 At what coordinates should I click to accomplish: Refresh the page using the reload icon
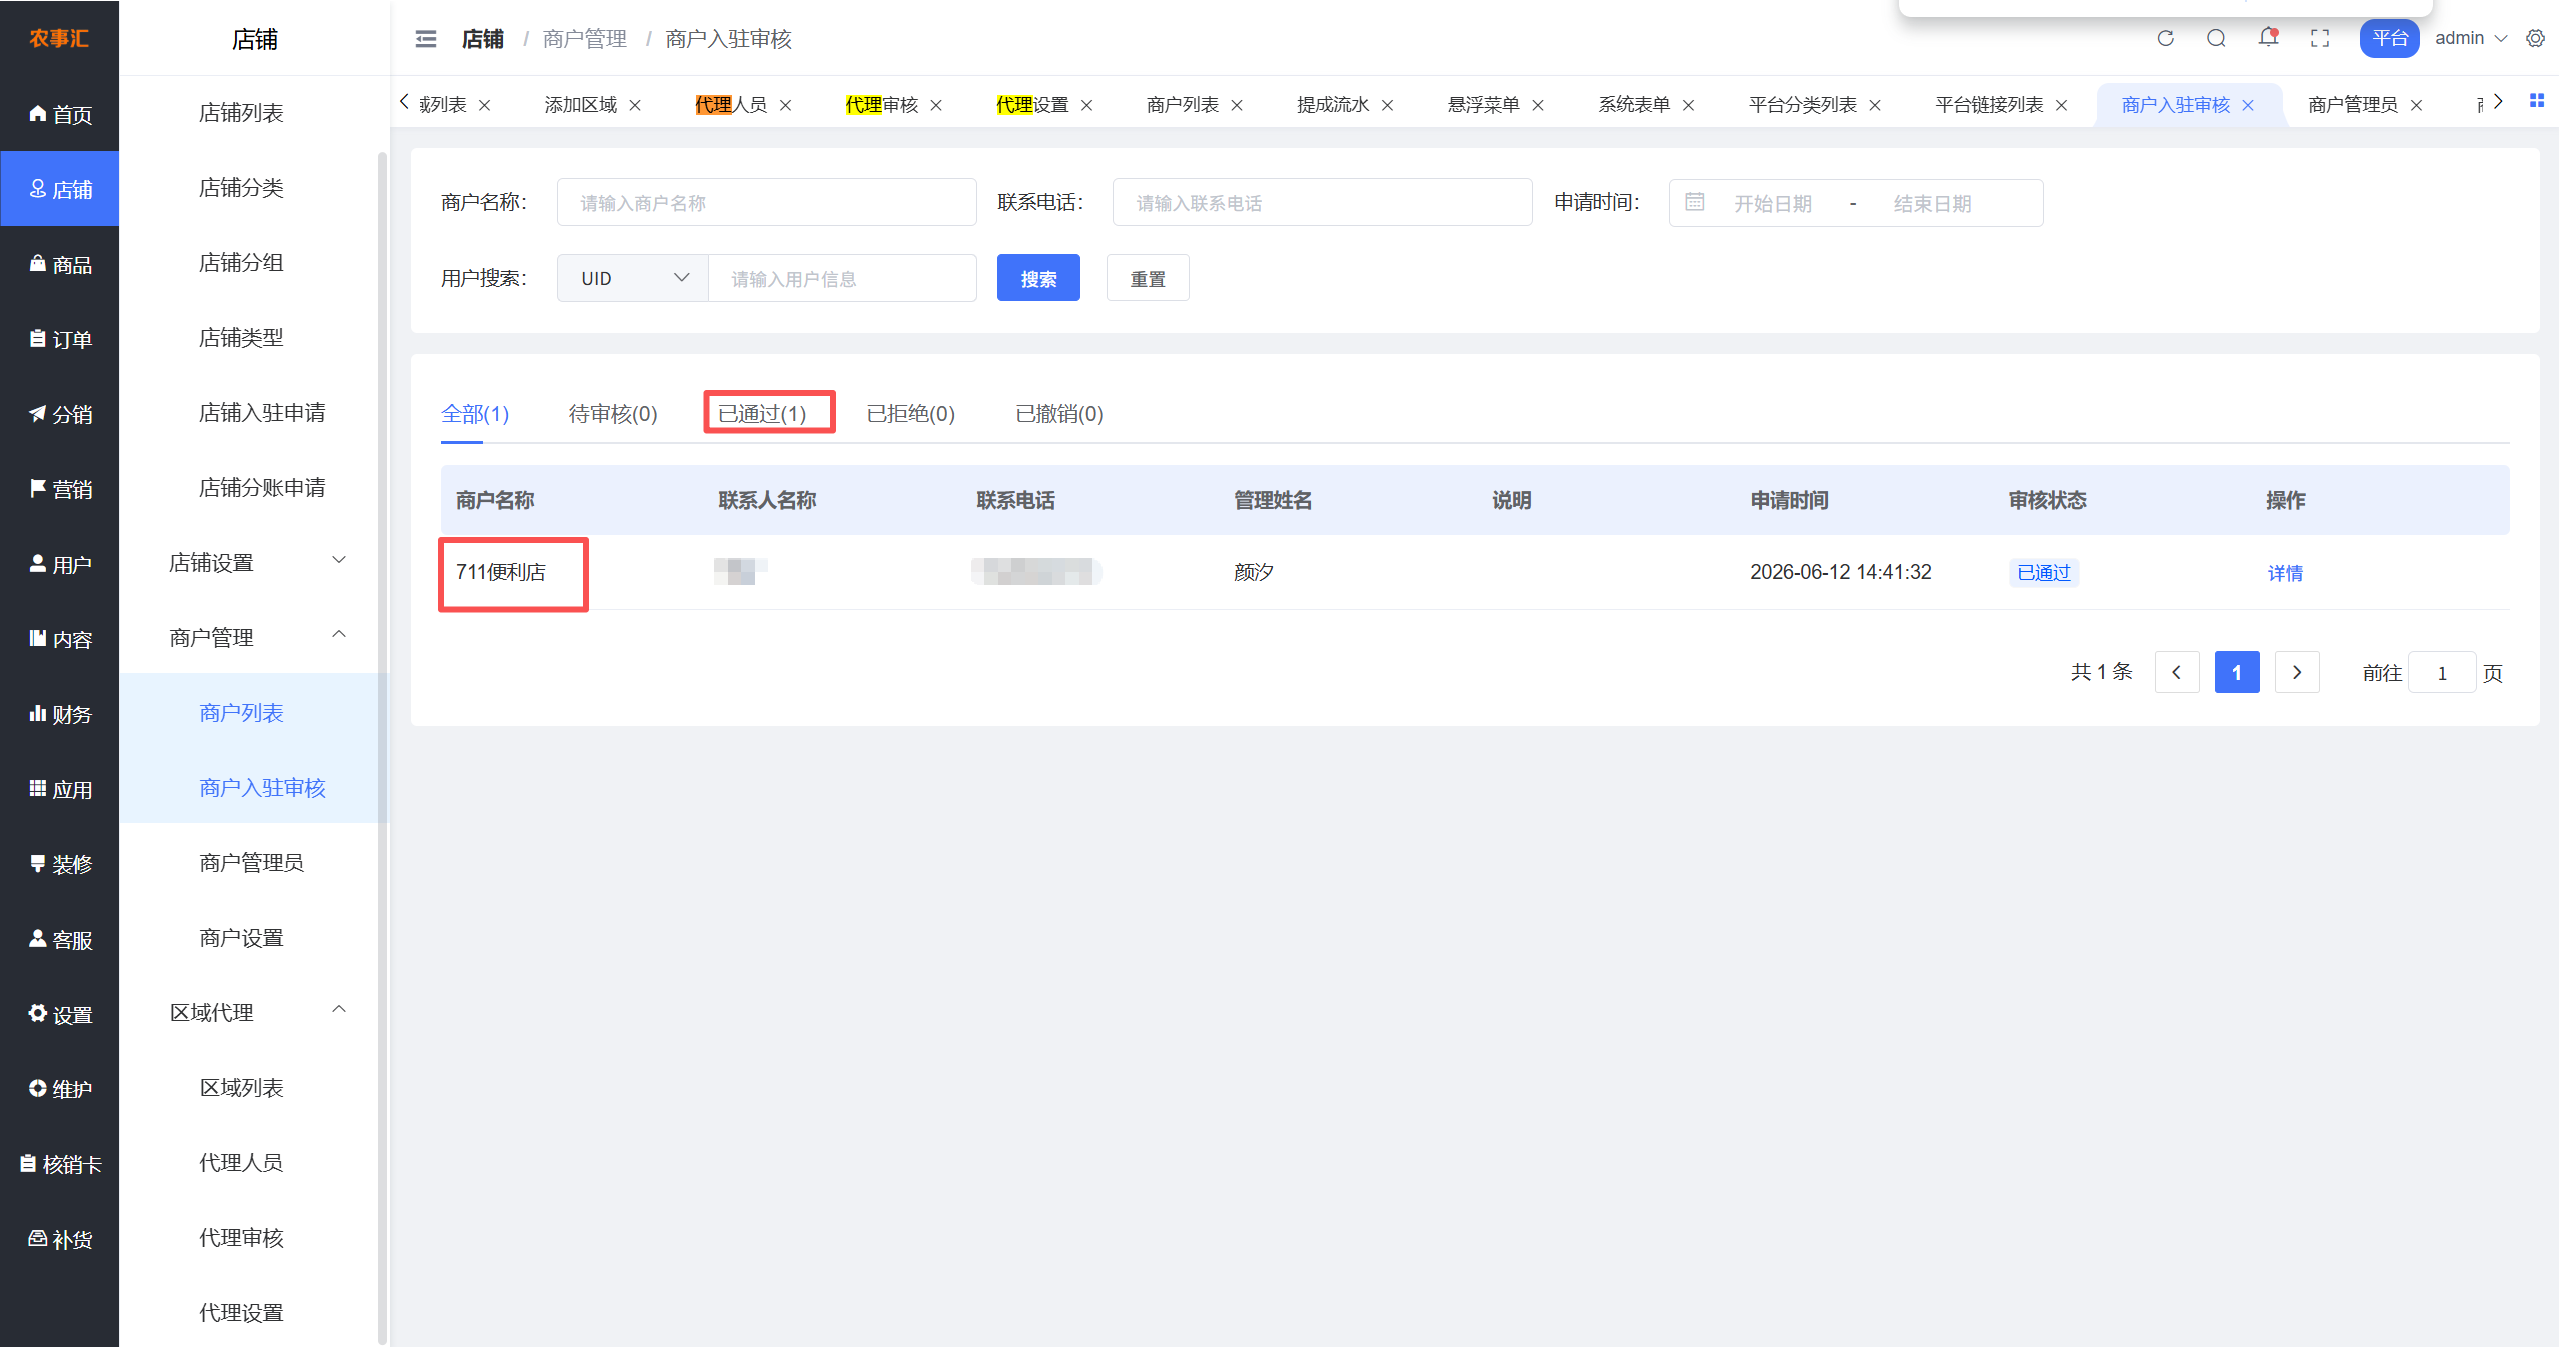(2165, 39)
